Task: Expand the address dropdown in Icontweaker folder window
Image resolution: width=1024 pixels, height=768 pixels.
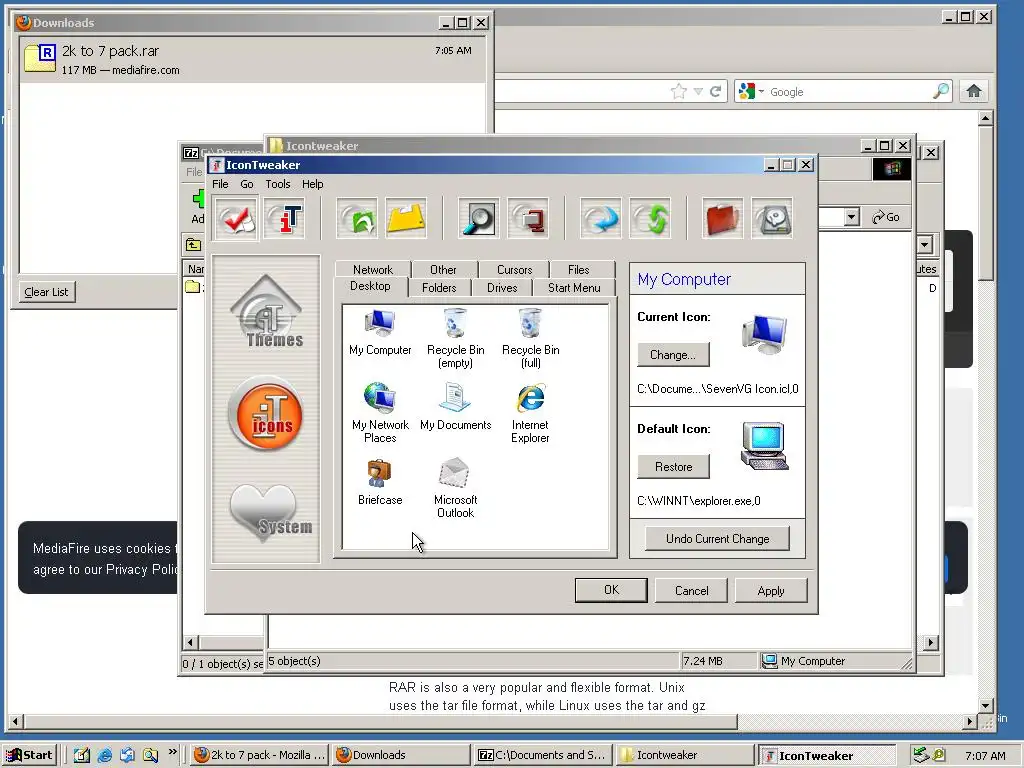Action: click(851, 217)
